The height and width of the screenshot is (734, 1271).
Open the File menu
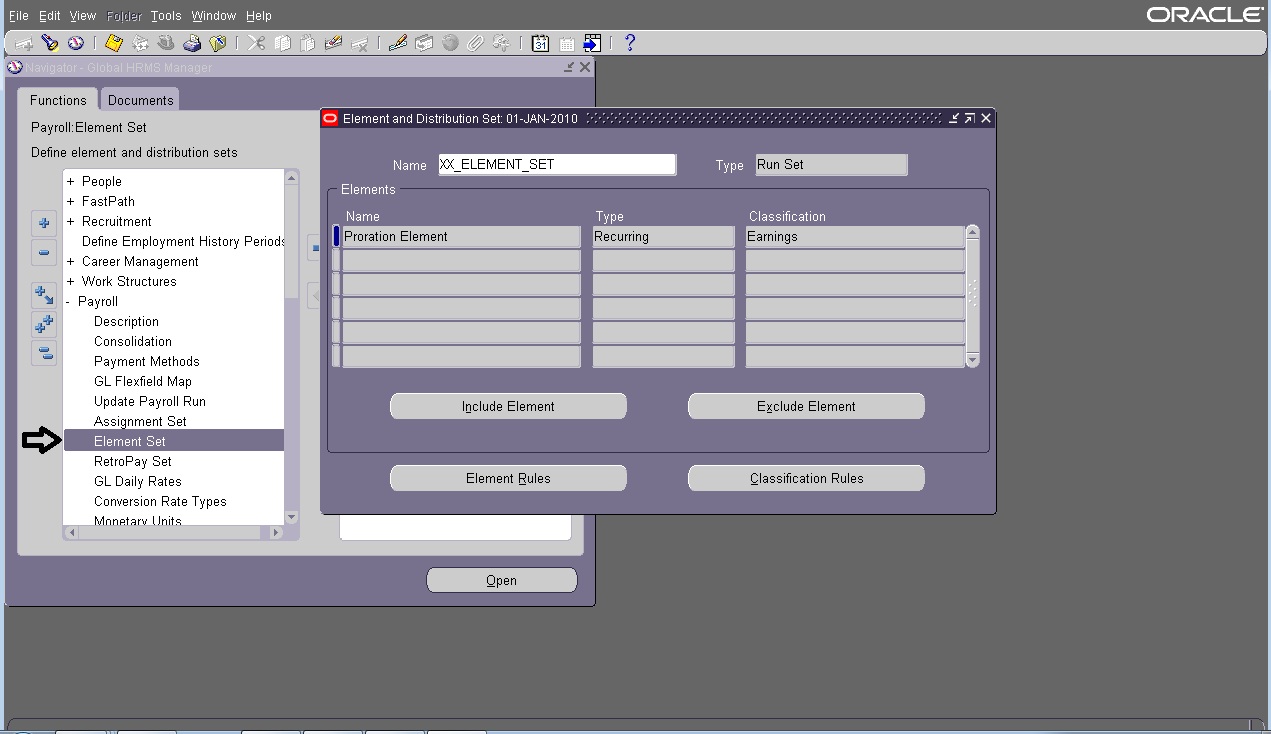pos(18,16)
